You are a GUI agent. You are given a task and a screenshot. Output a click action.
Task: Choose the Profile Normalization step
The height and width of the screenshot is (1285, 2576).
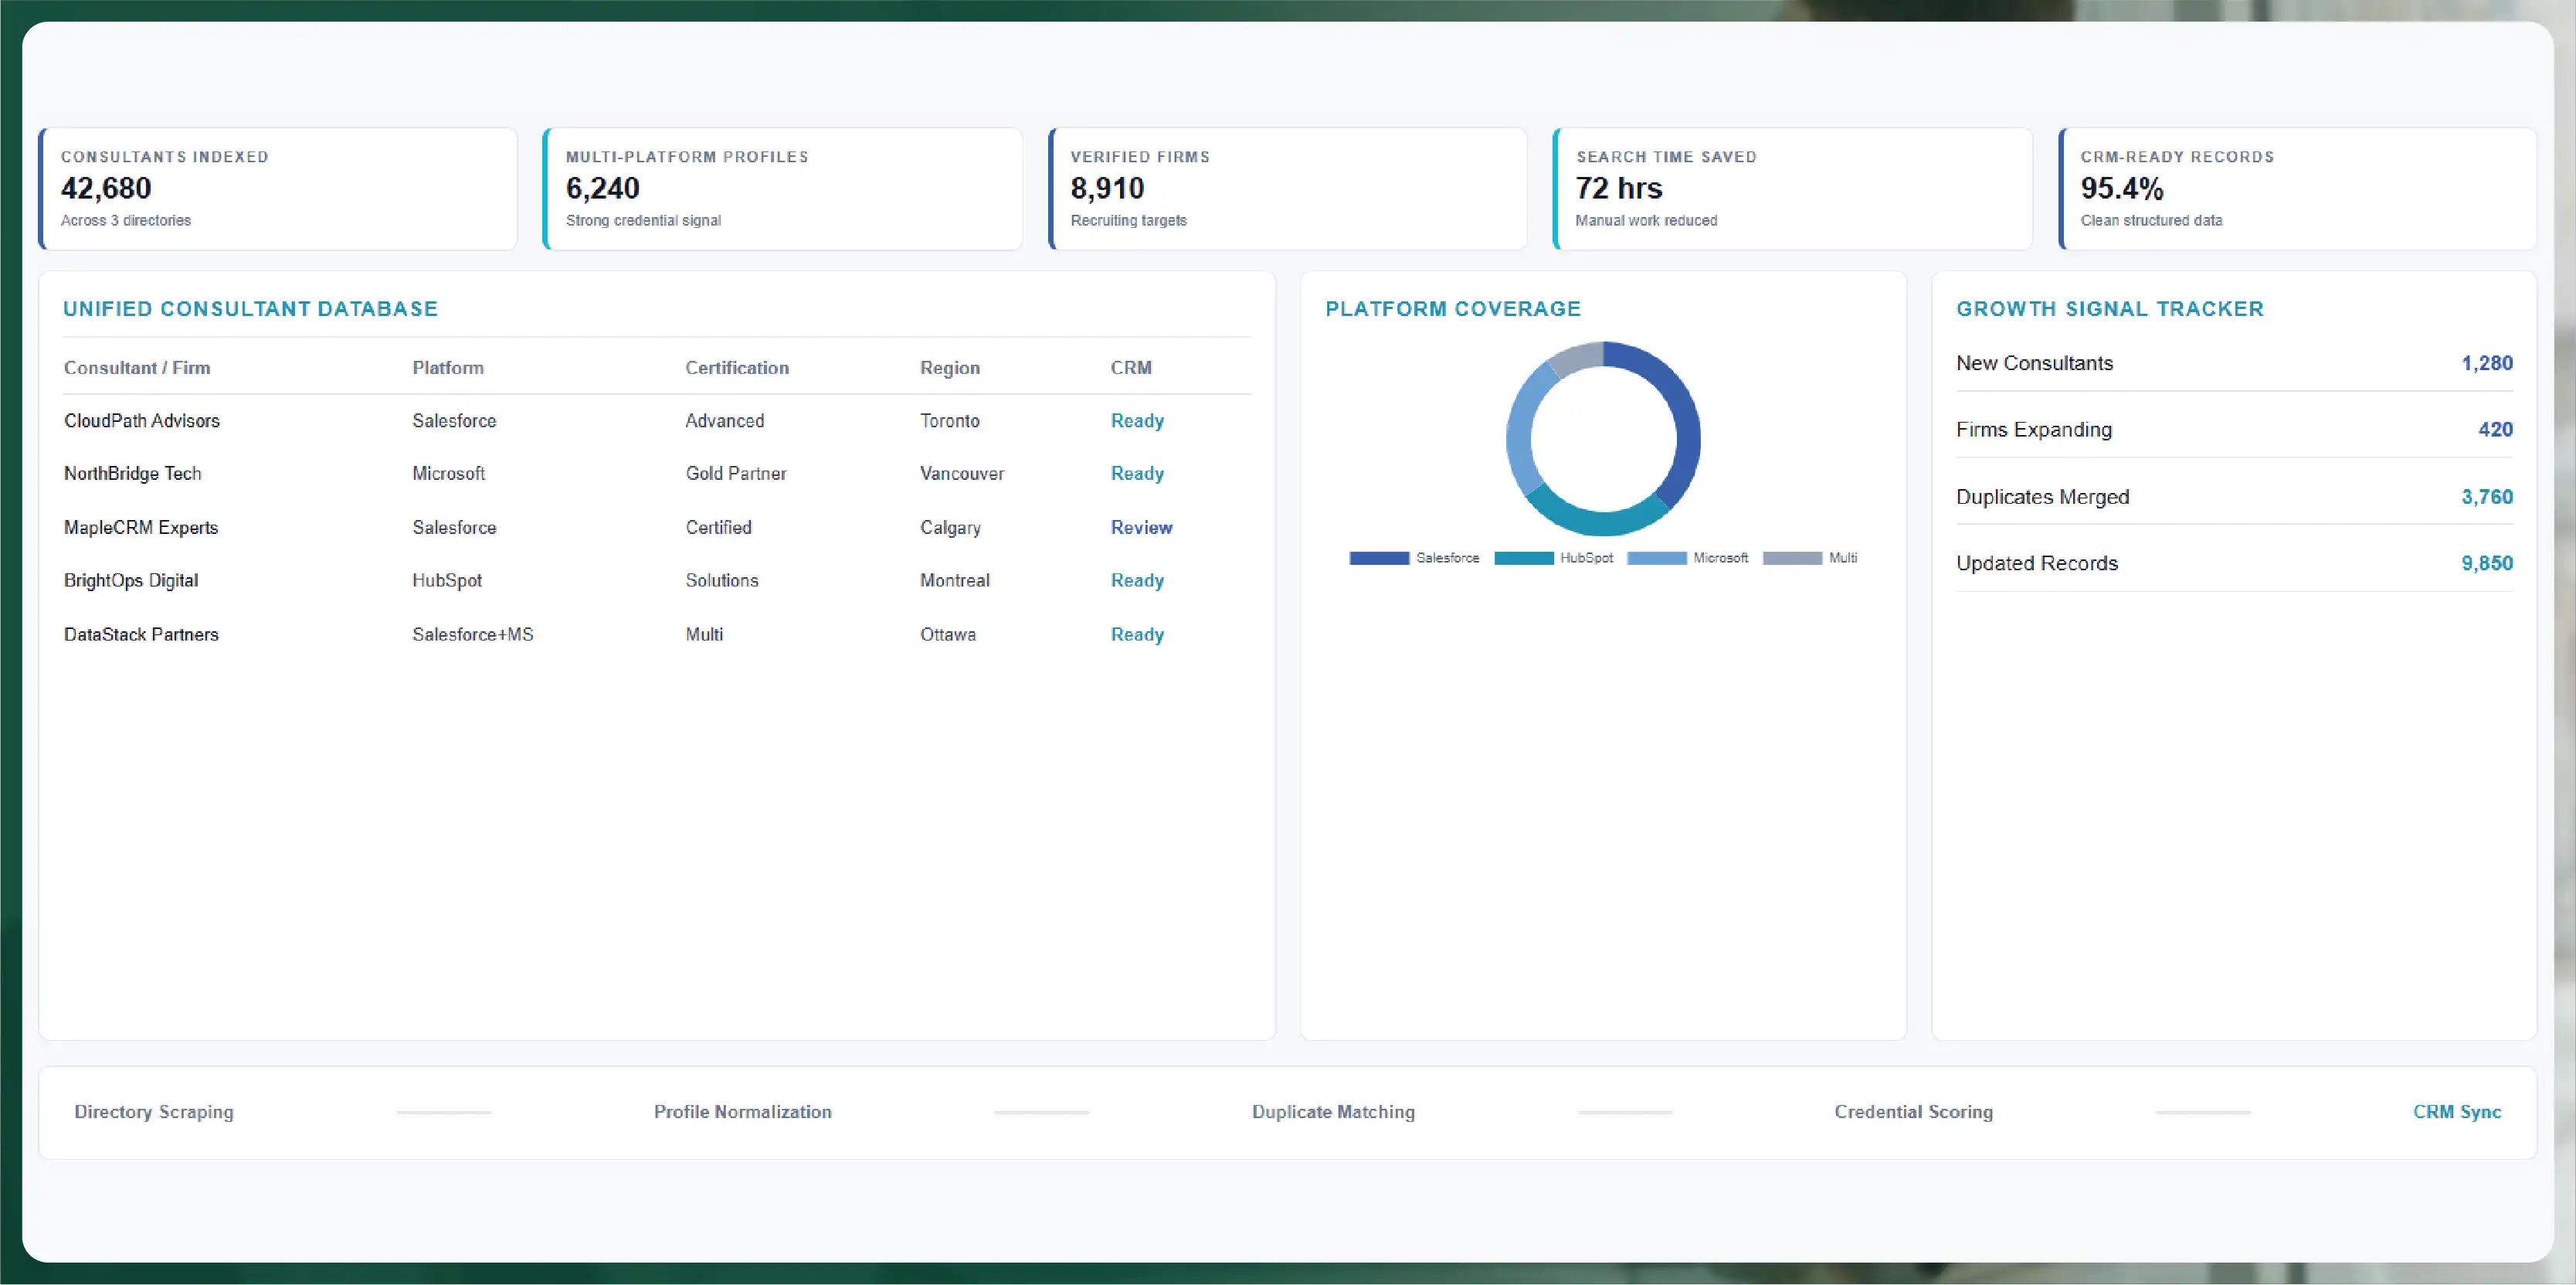click(742, 1112)
